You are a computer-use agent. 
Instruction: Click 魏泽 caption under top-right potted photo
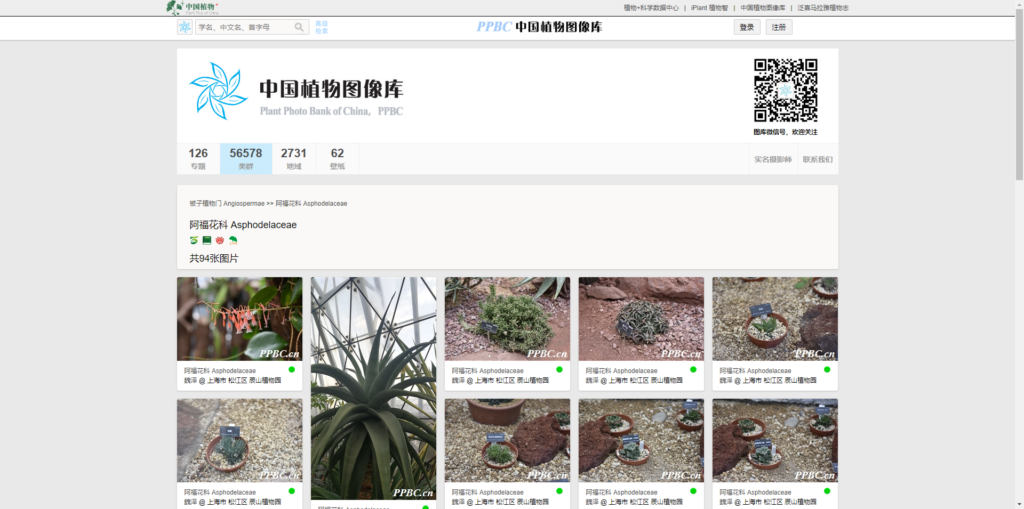pyautogui.click(x=768, y=380)
